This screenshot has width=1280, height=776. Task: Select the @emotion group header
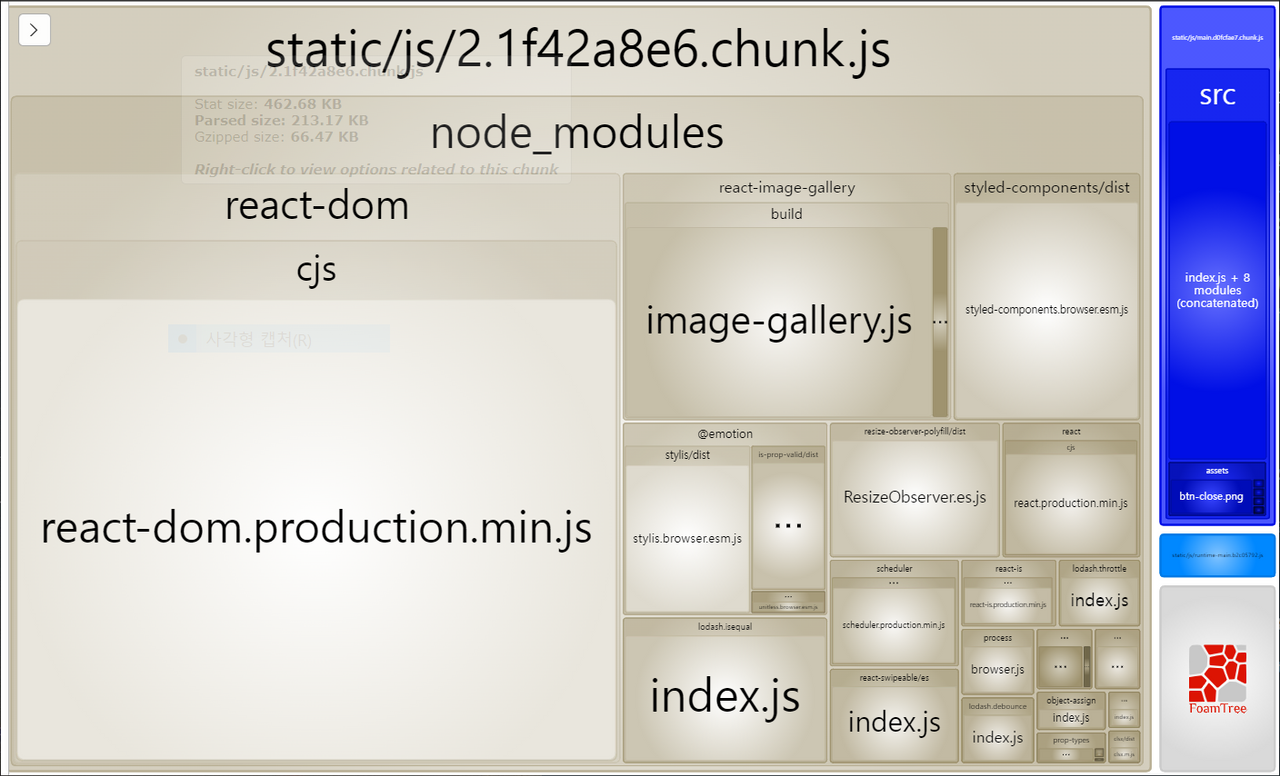[725, 434]
